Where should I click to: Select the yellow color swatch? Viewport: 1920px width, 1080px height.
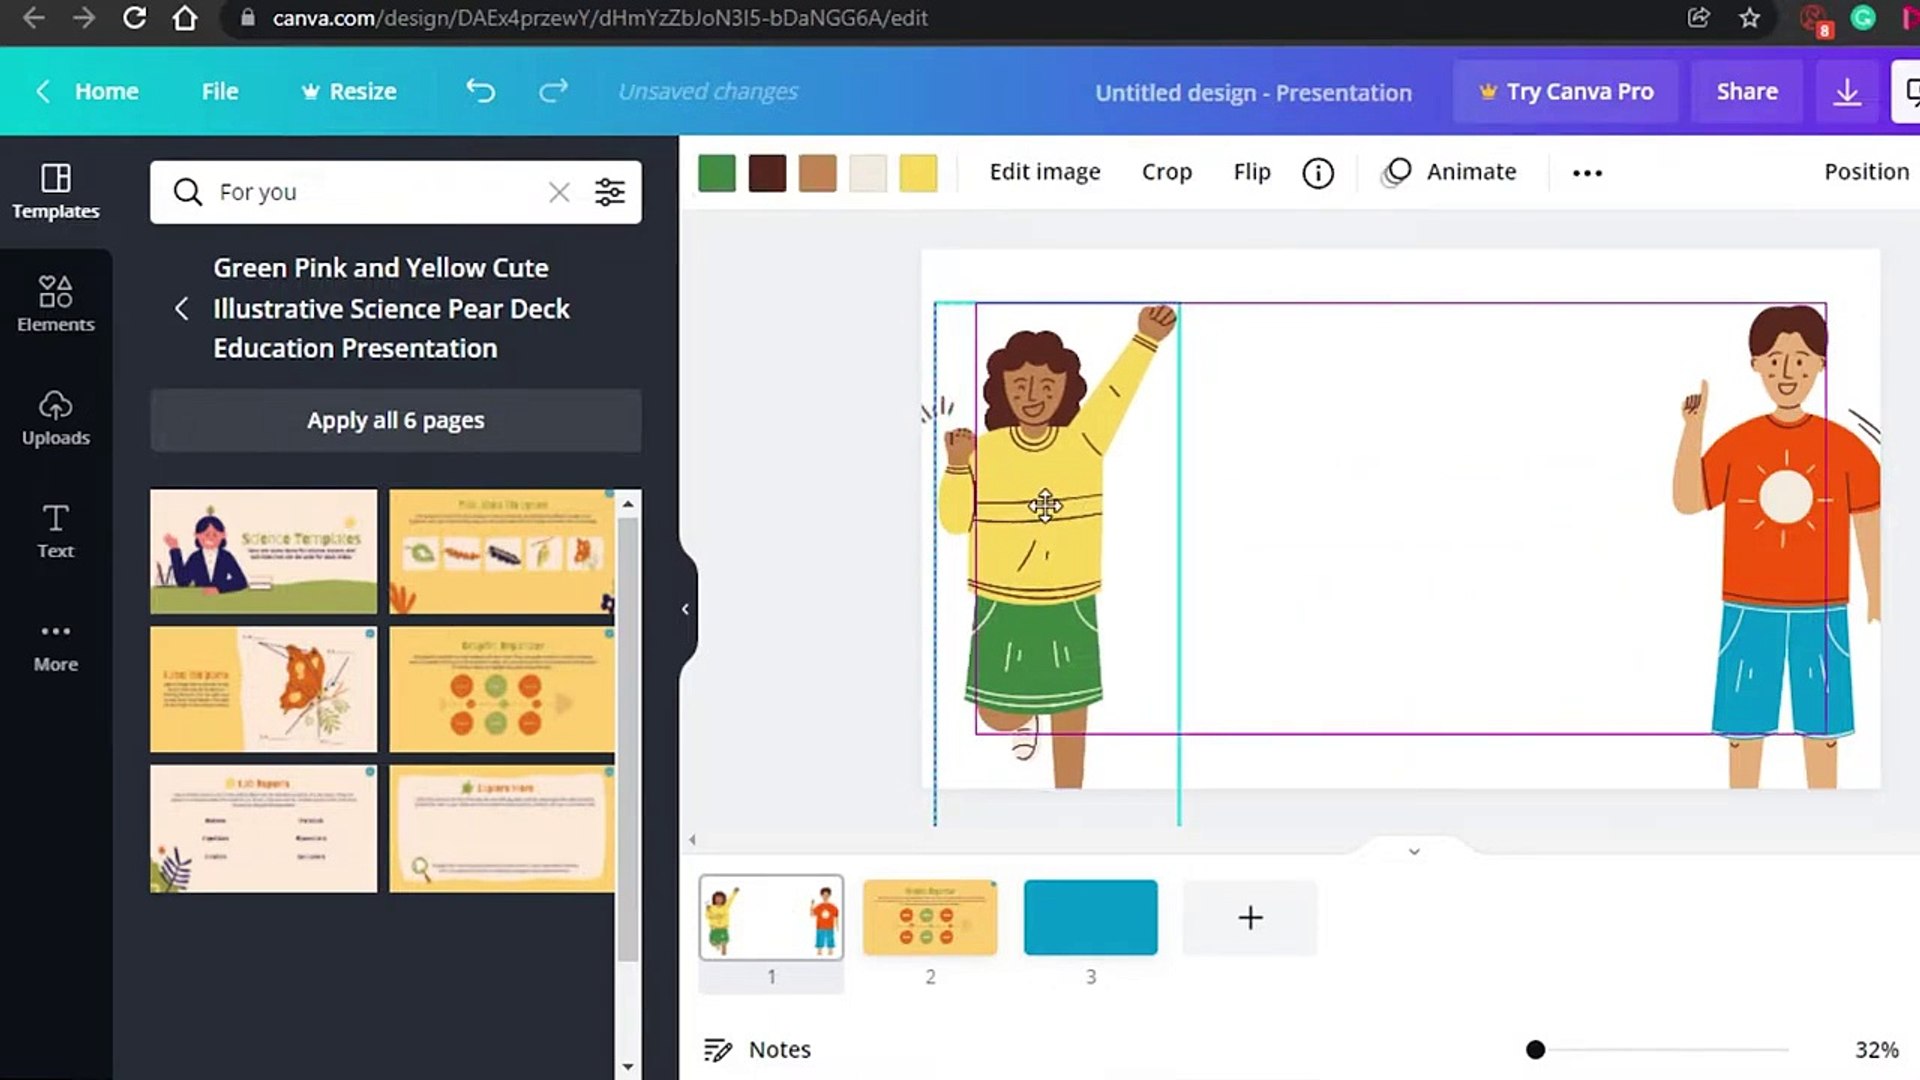click(918, 172)
